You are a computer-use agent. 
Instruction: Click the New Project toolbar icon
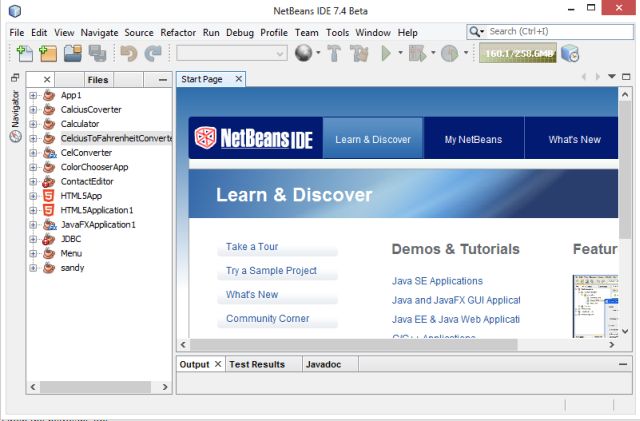[48, 53]
